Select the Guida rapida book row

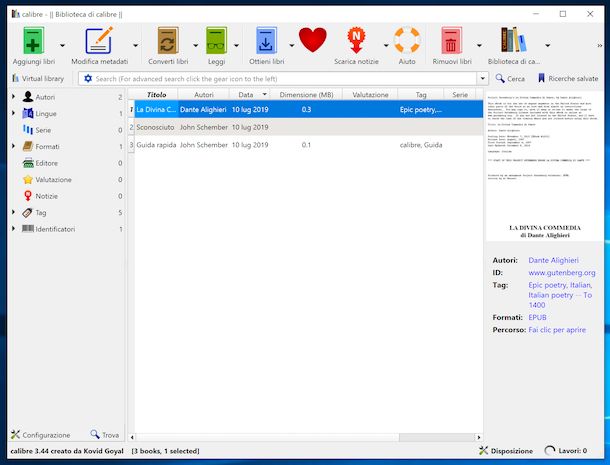pyautogui.click(x=309, y=145)
